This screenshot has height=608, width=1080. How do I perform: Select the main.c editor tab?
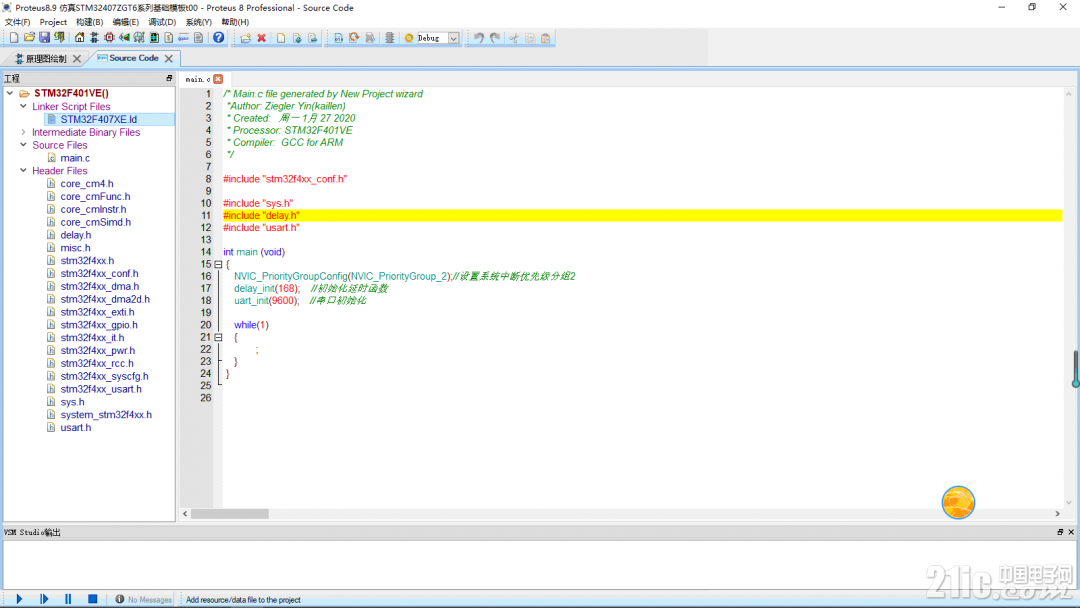point(198,79)
